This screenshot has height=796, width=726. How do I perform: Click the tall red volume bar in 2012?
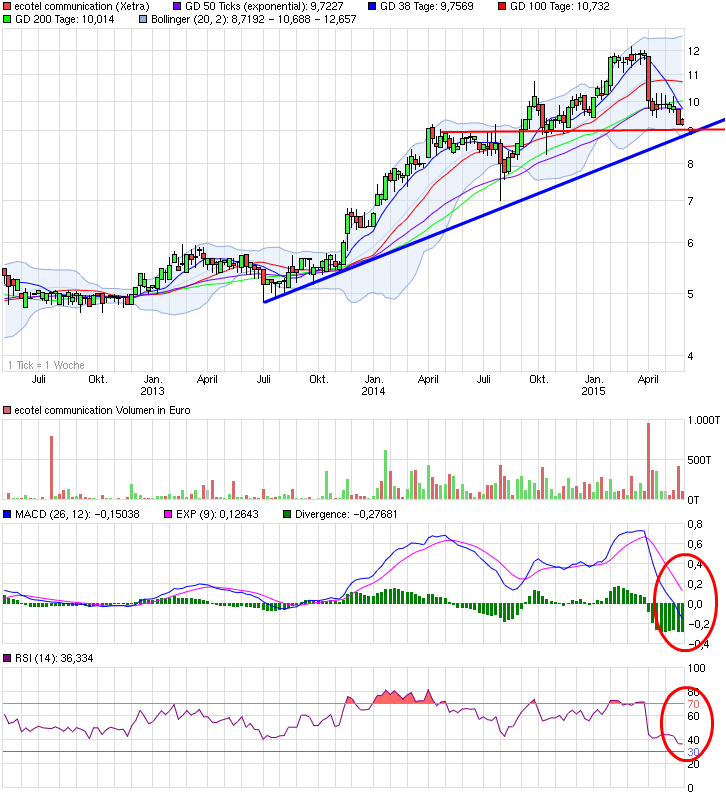(x=51, y=468)
